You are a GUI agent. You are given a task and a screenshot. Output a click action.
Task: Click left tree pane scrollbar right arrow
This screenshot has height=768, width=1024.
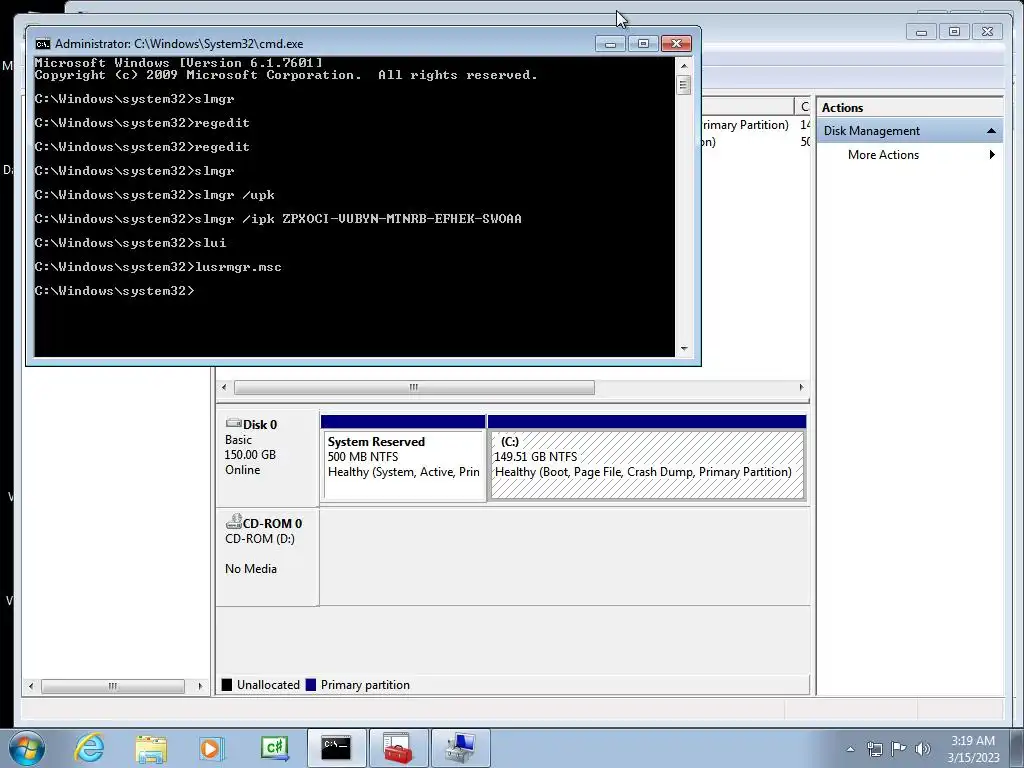pos(200,686)
